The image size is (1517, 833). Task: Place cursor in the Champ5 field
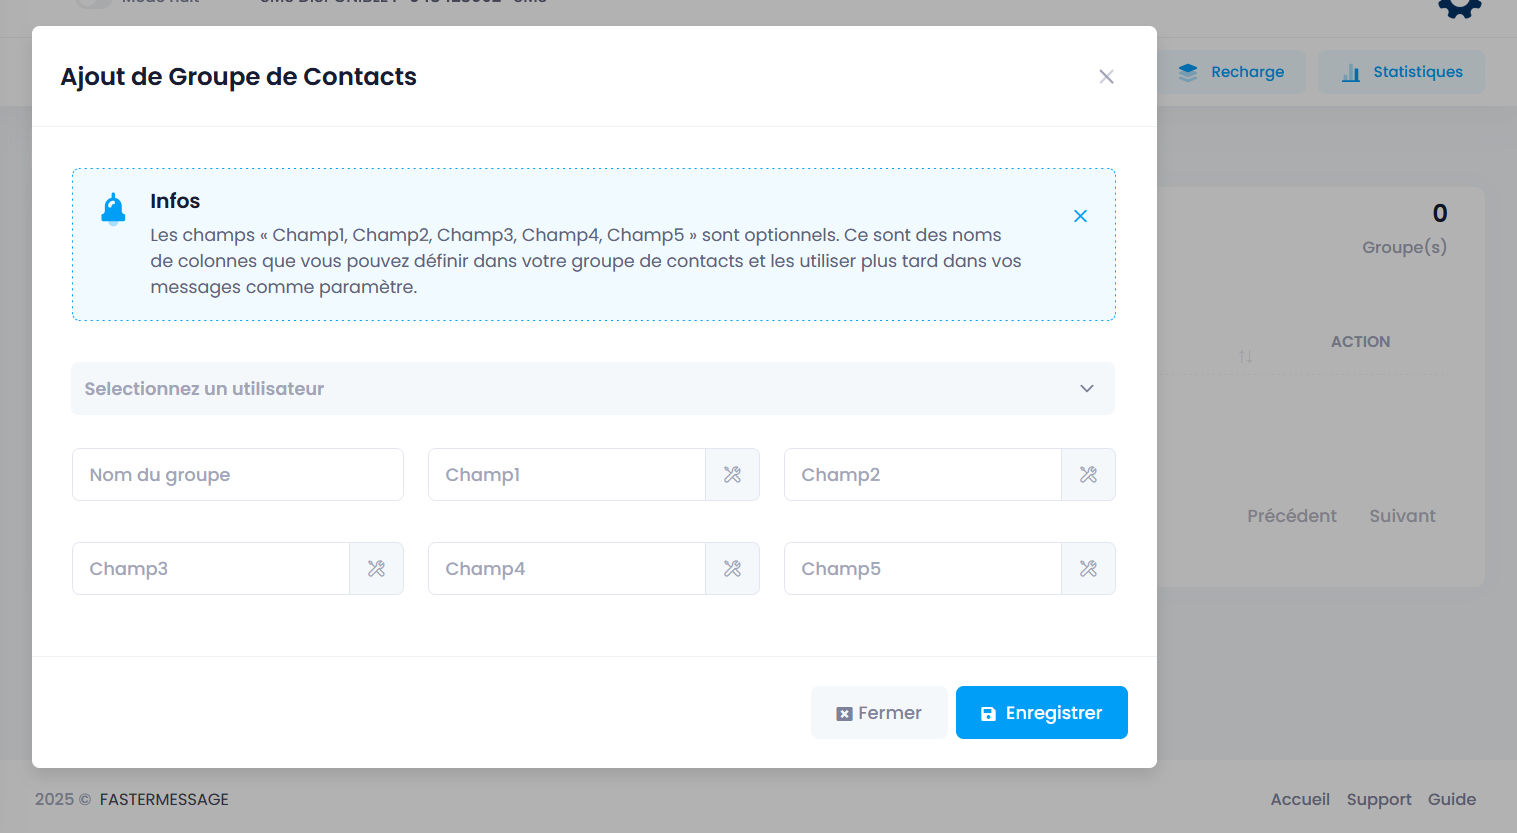tap(922, 569)
